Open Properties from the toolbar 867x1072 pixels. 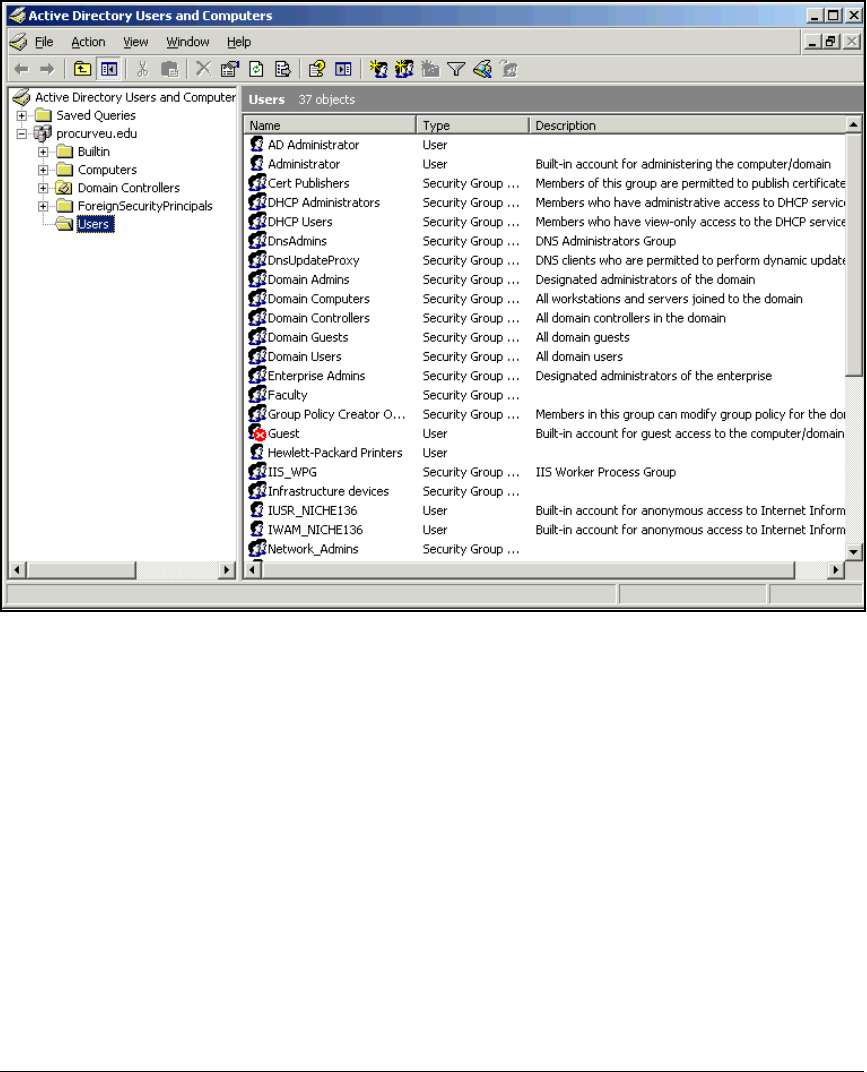pyautogui.click(x=230, y=69)
